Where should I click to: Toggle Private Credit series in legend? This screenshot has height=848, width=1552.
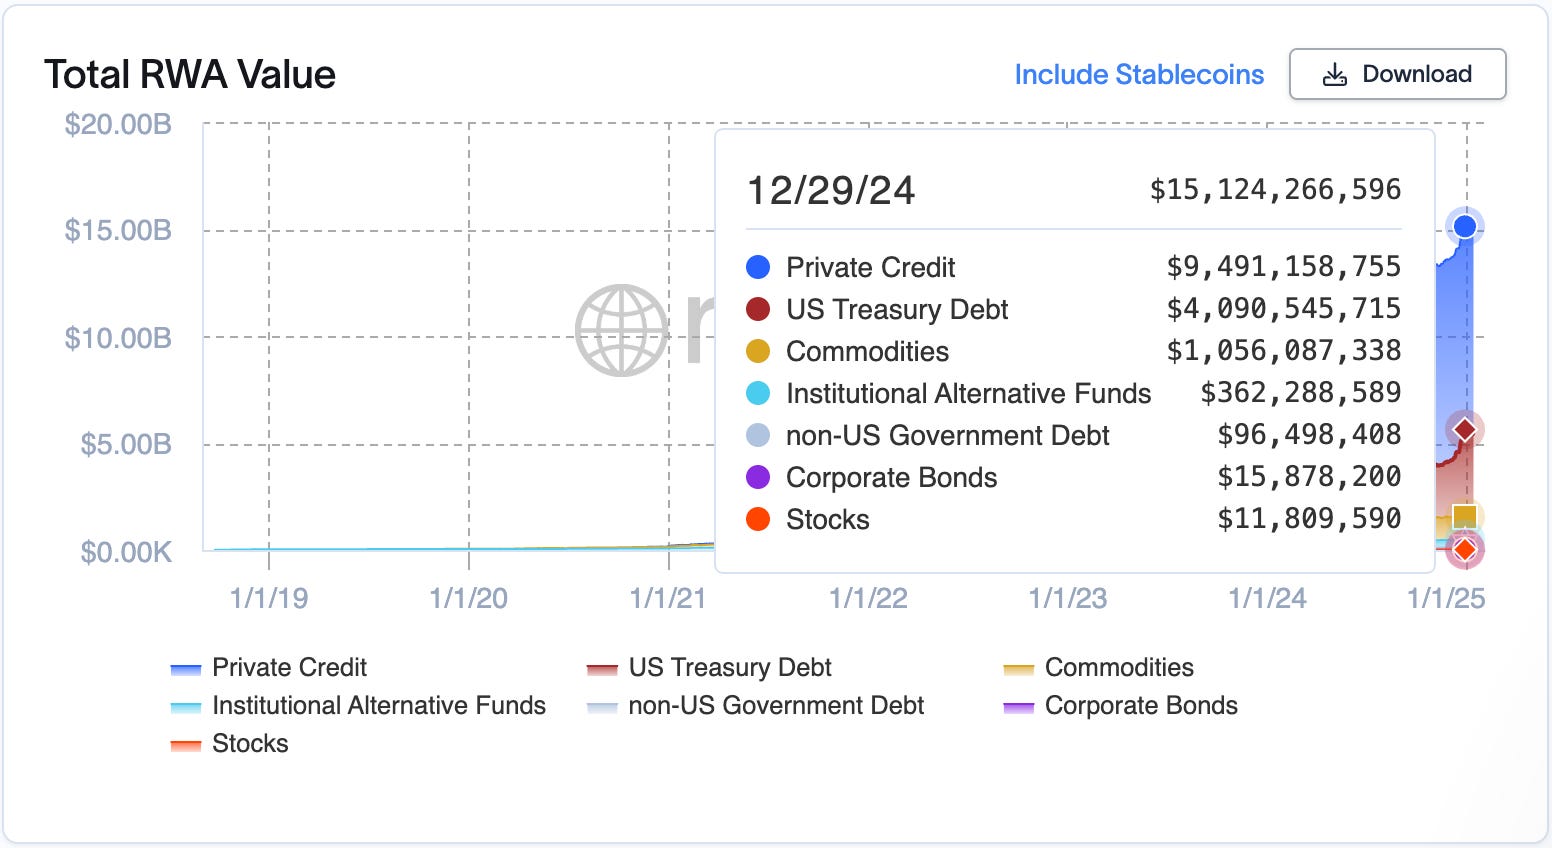point(268,667)
